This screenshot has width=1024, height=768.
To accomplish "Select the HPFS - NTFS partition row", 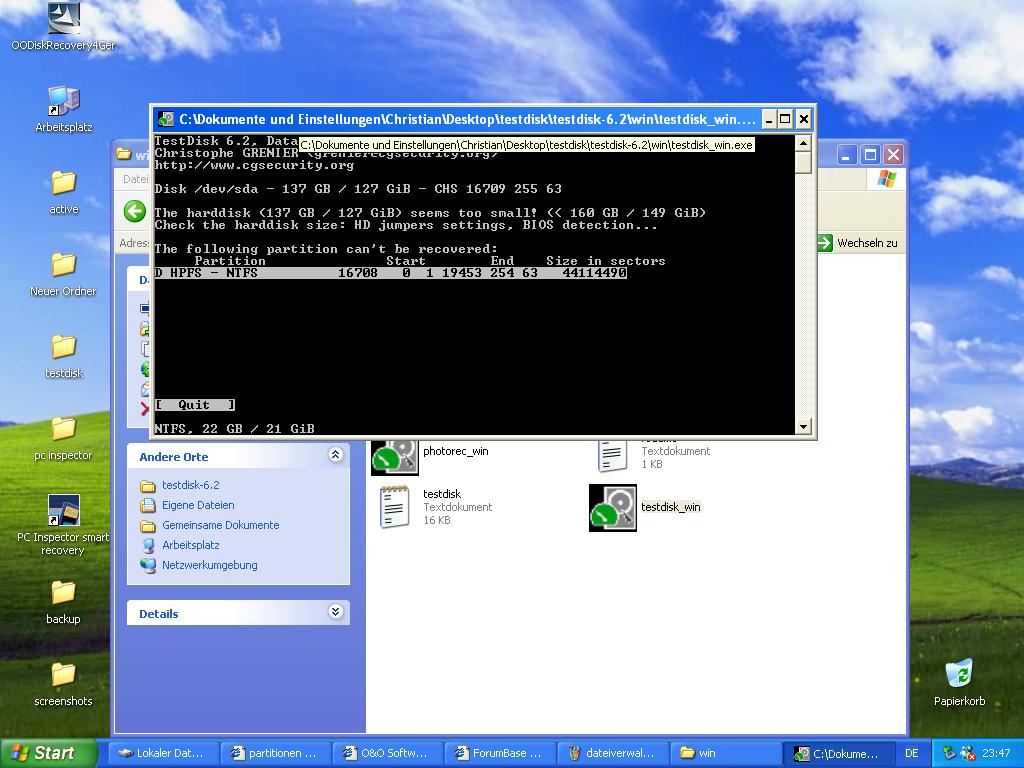I will [x=391, y=273].
